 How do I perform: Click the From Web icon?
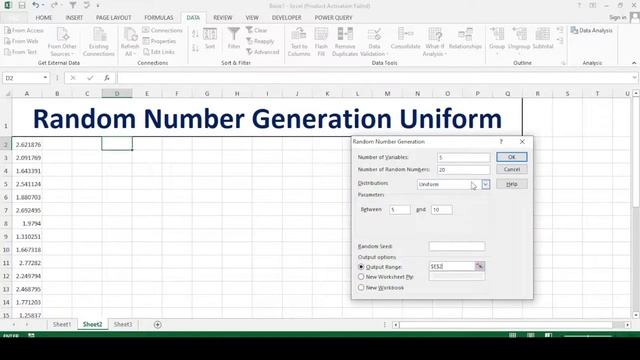coord(8,41)
